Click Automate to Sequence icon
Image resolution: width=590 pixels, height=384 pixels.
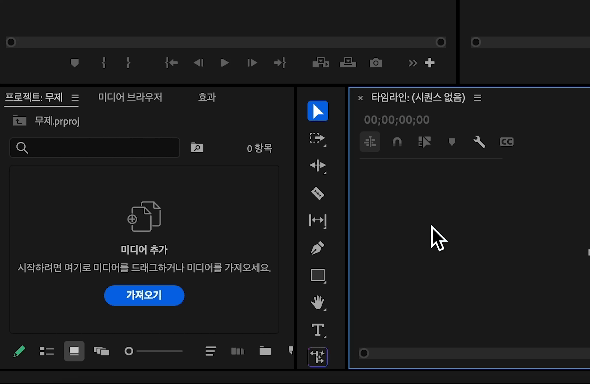pos(237,351)
